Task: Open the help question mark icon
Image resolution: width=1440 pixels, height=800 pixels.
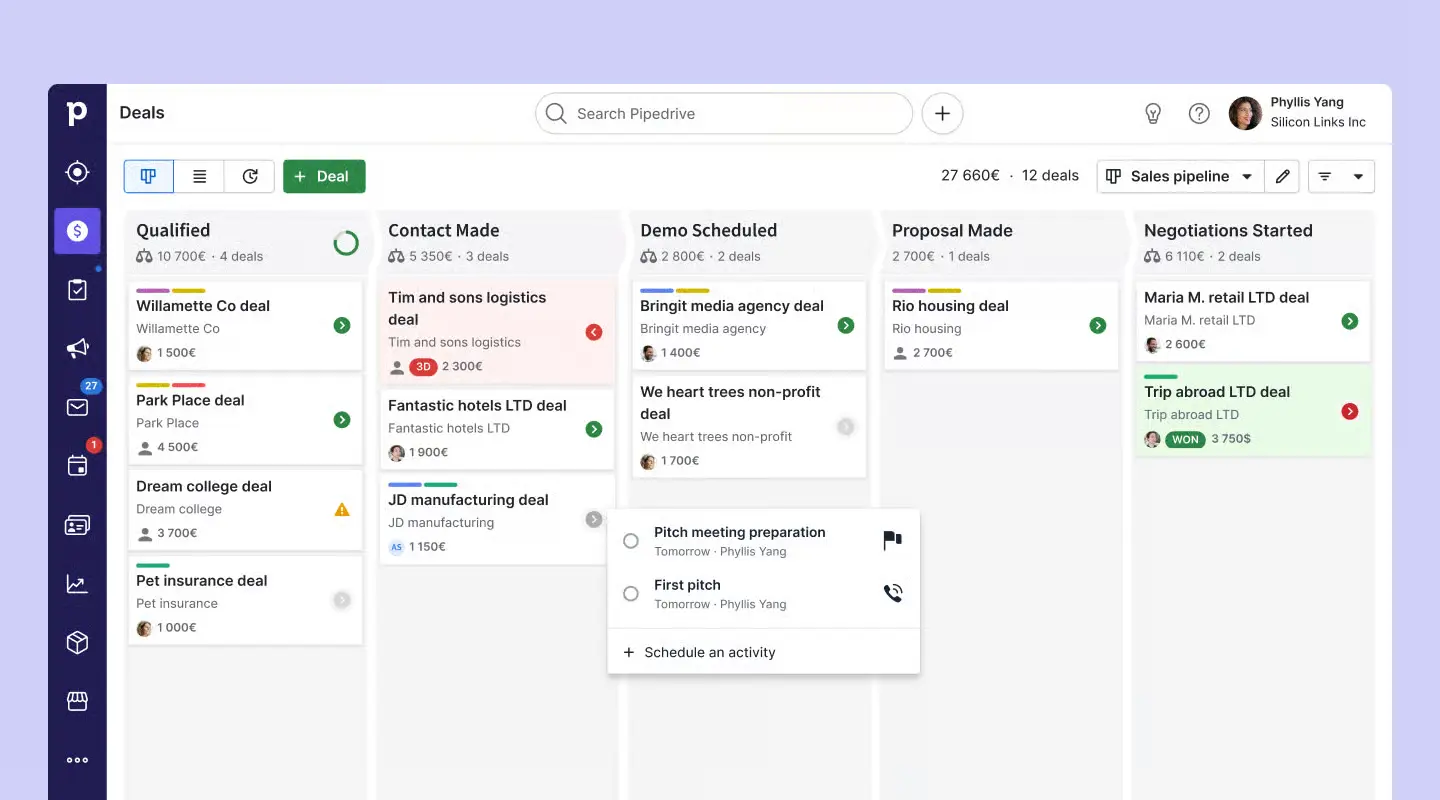Action: pos(1199,114)
